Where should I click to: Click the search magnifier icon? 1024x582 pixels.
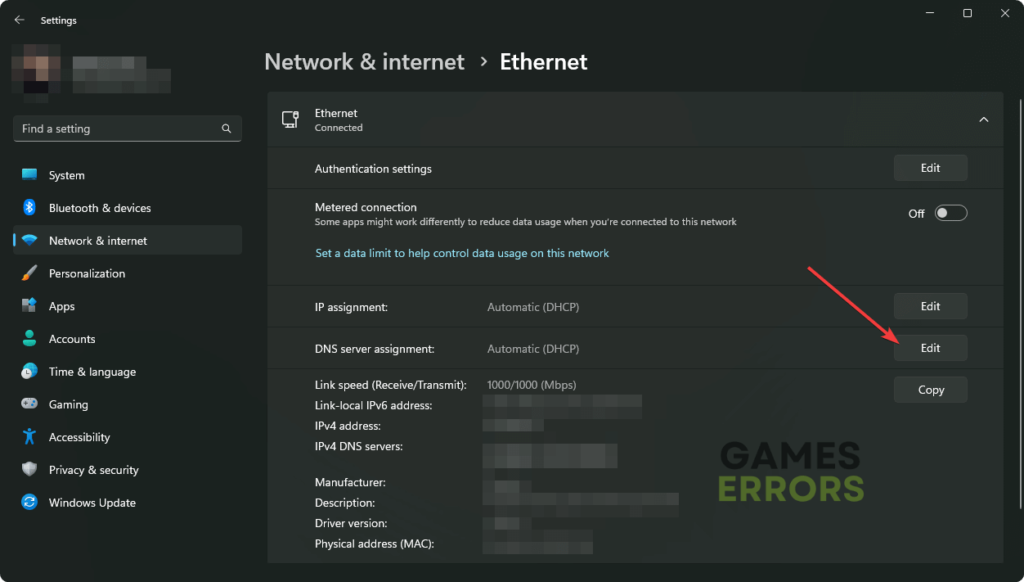226,129
